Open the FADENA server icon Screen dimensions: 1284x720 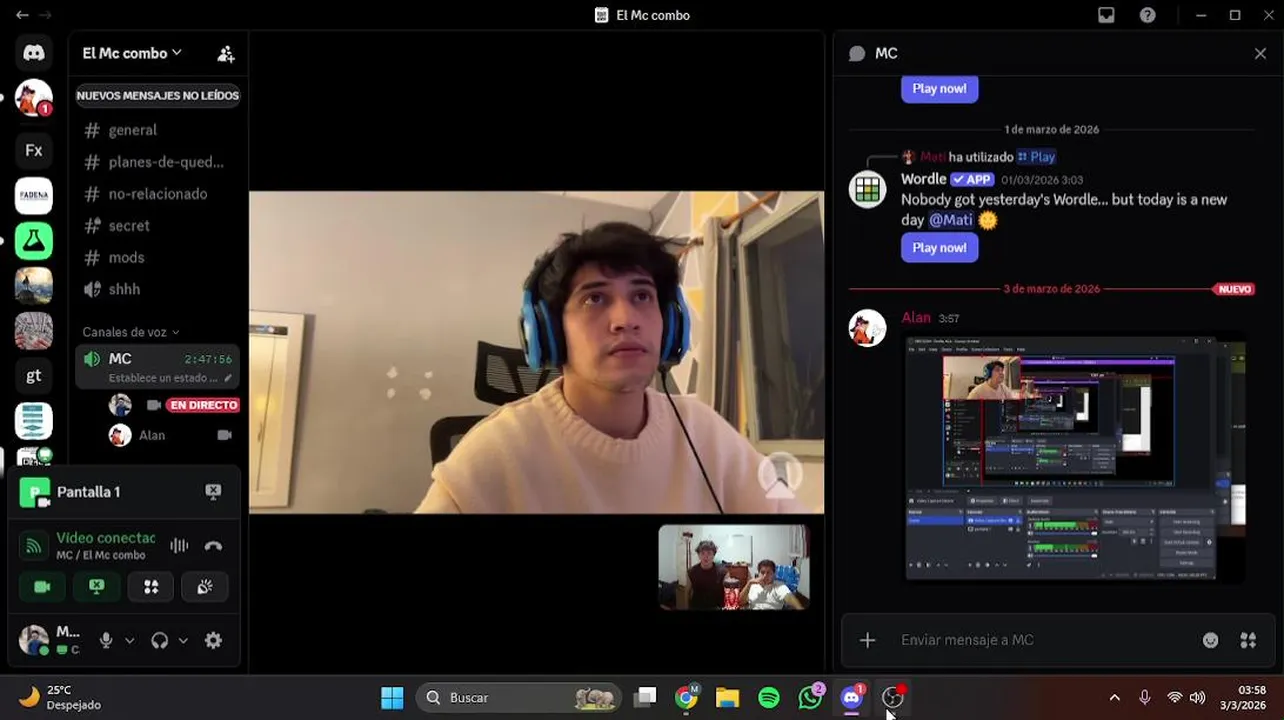point(34,195)
